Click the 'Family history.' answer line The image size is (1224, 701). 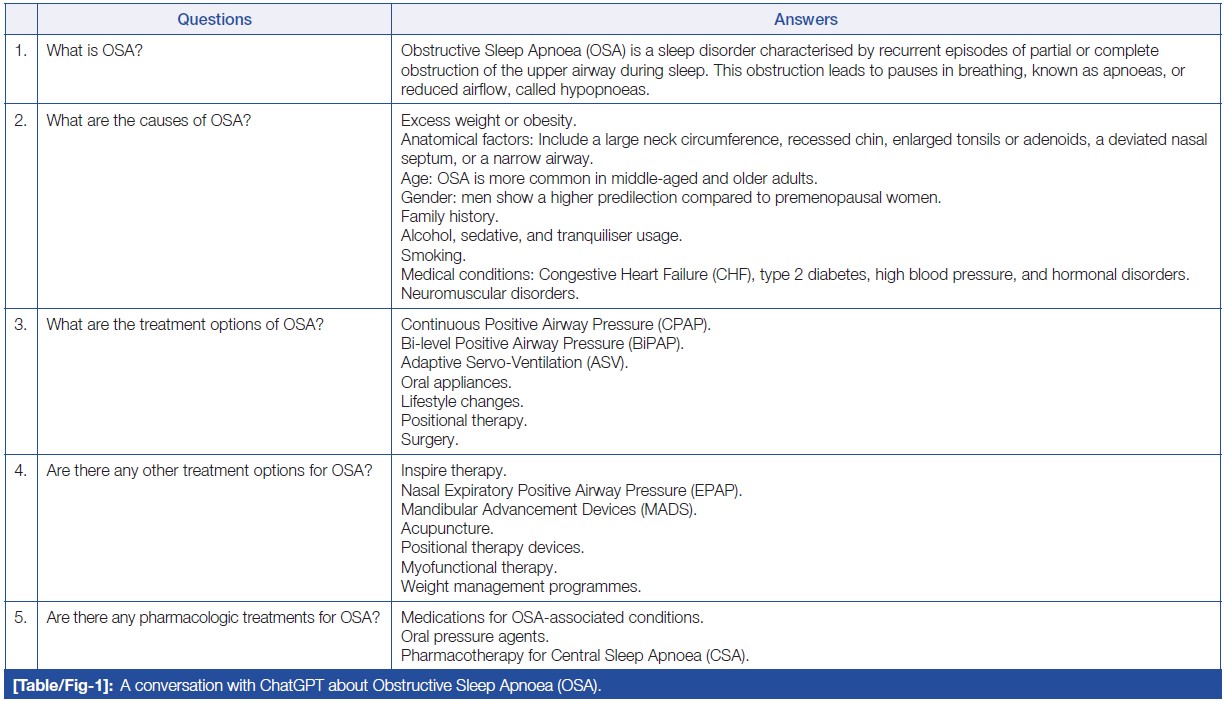point(449,216)
